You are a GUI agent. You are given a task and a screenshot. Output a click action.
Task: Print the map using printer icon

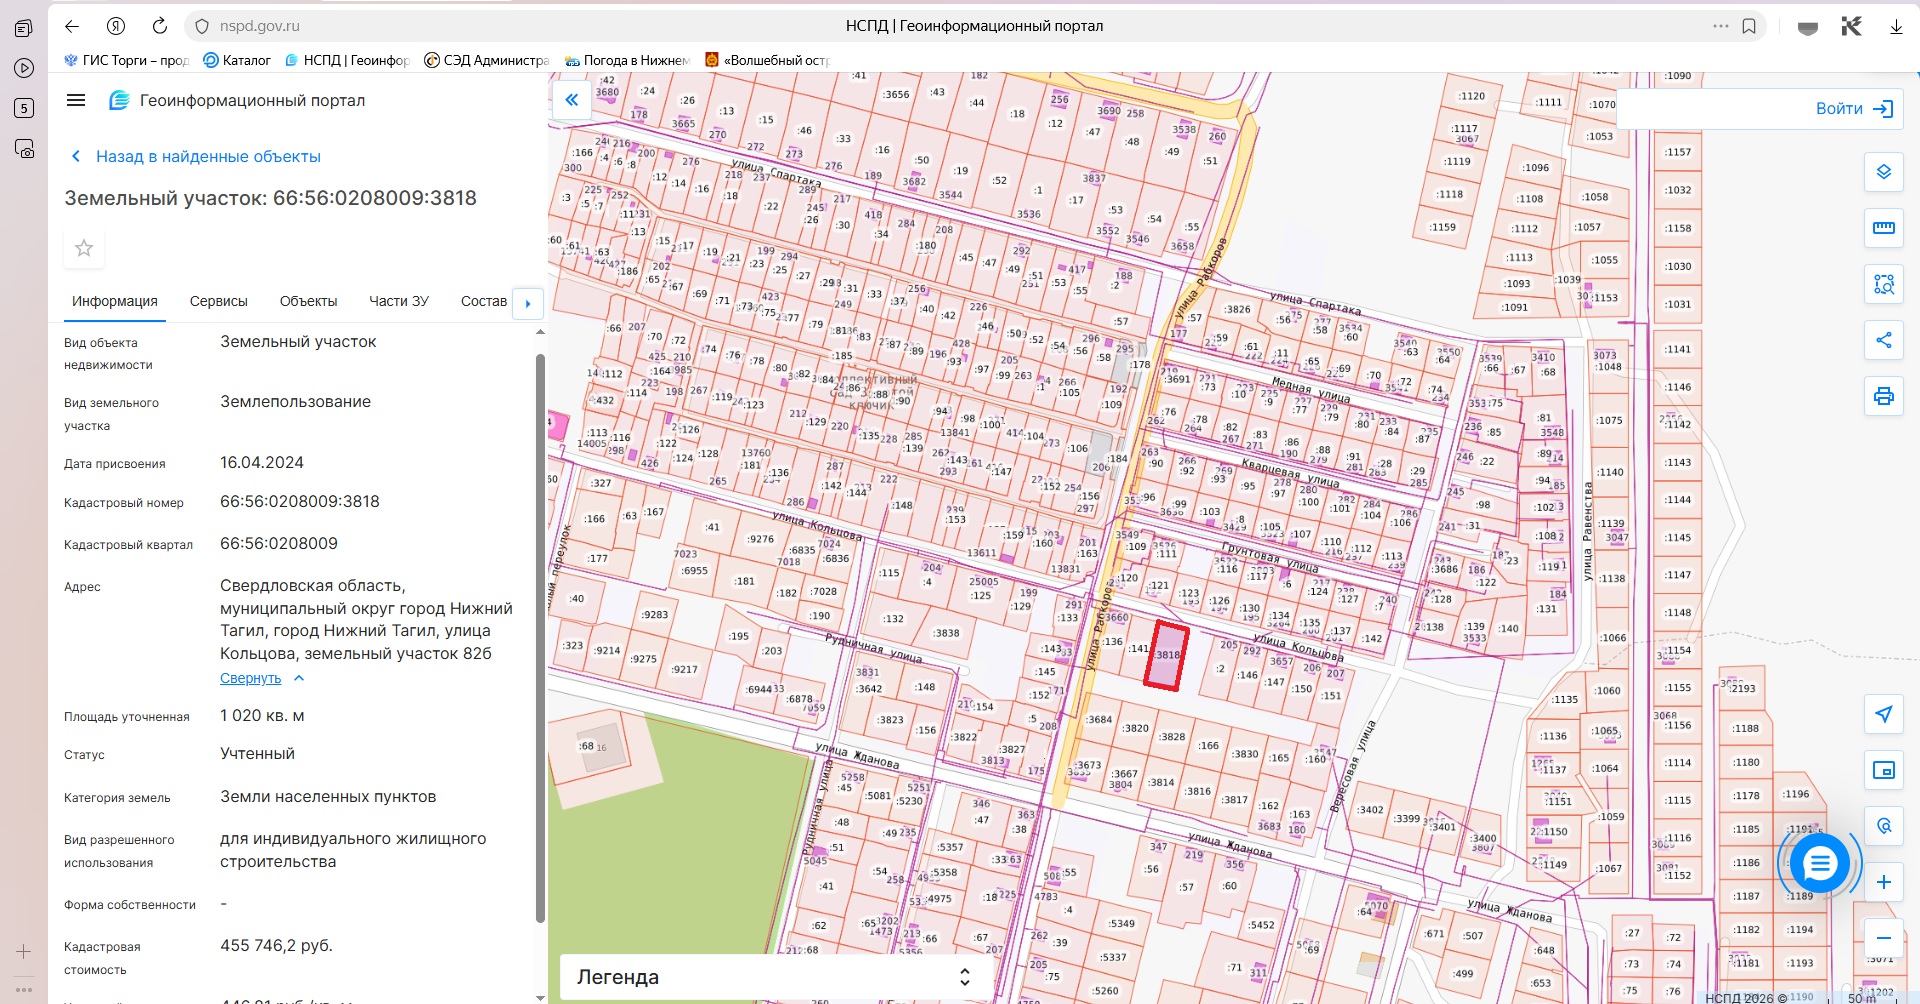tap(1883, 396)
